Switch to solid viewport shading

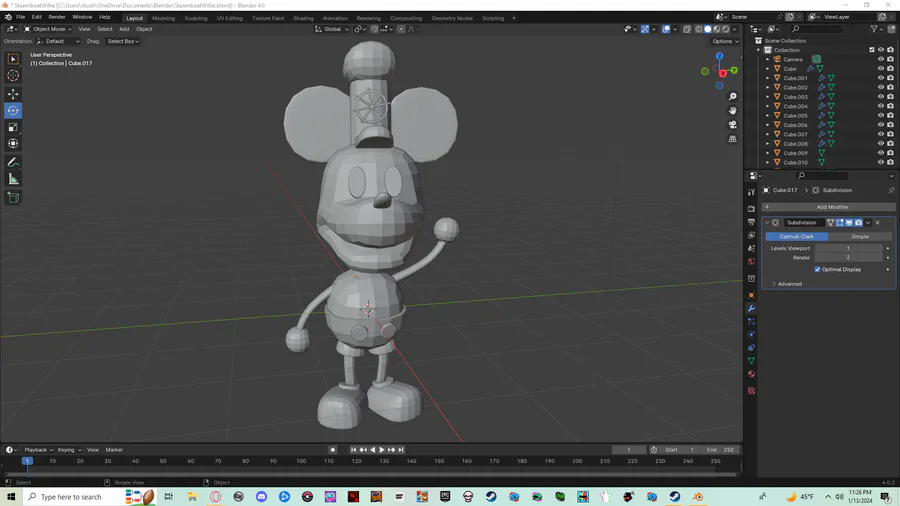[x=708, y=29]
